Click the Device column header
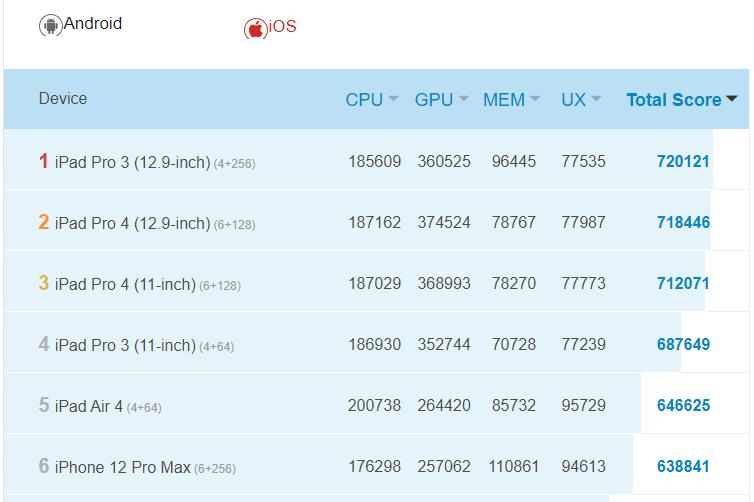Image resolution: width=754 pixels, height=502 pixels. (63, 99)
